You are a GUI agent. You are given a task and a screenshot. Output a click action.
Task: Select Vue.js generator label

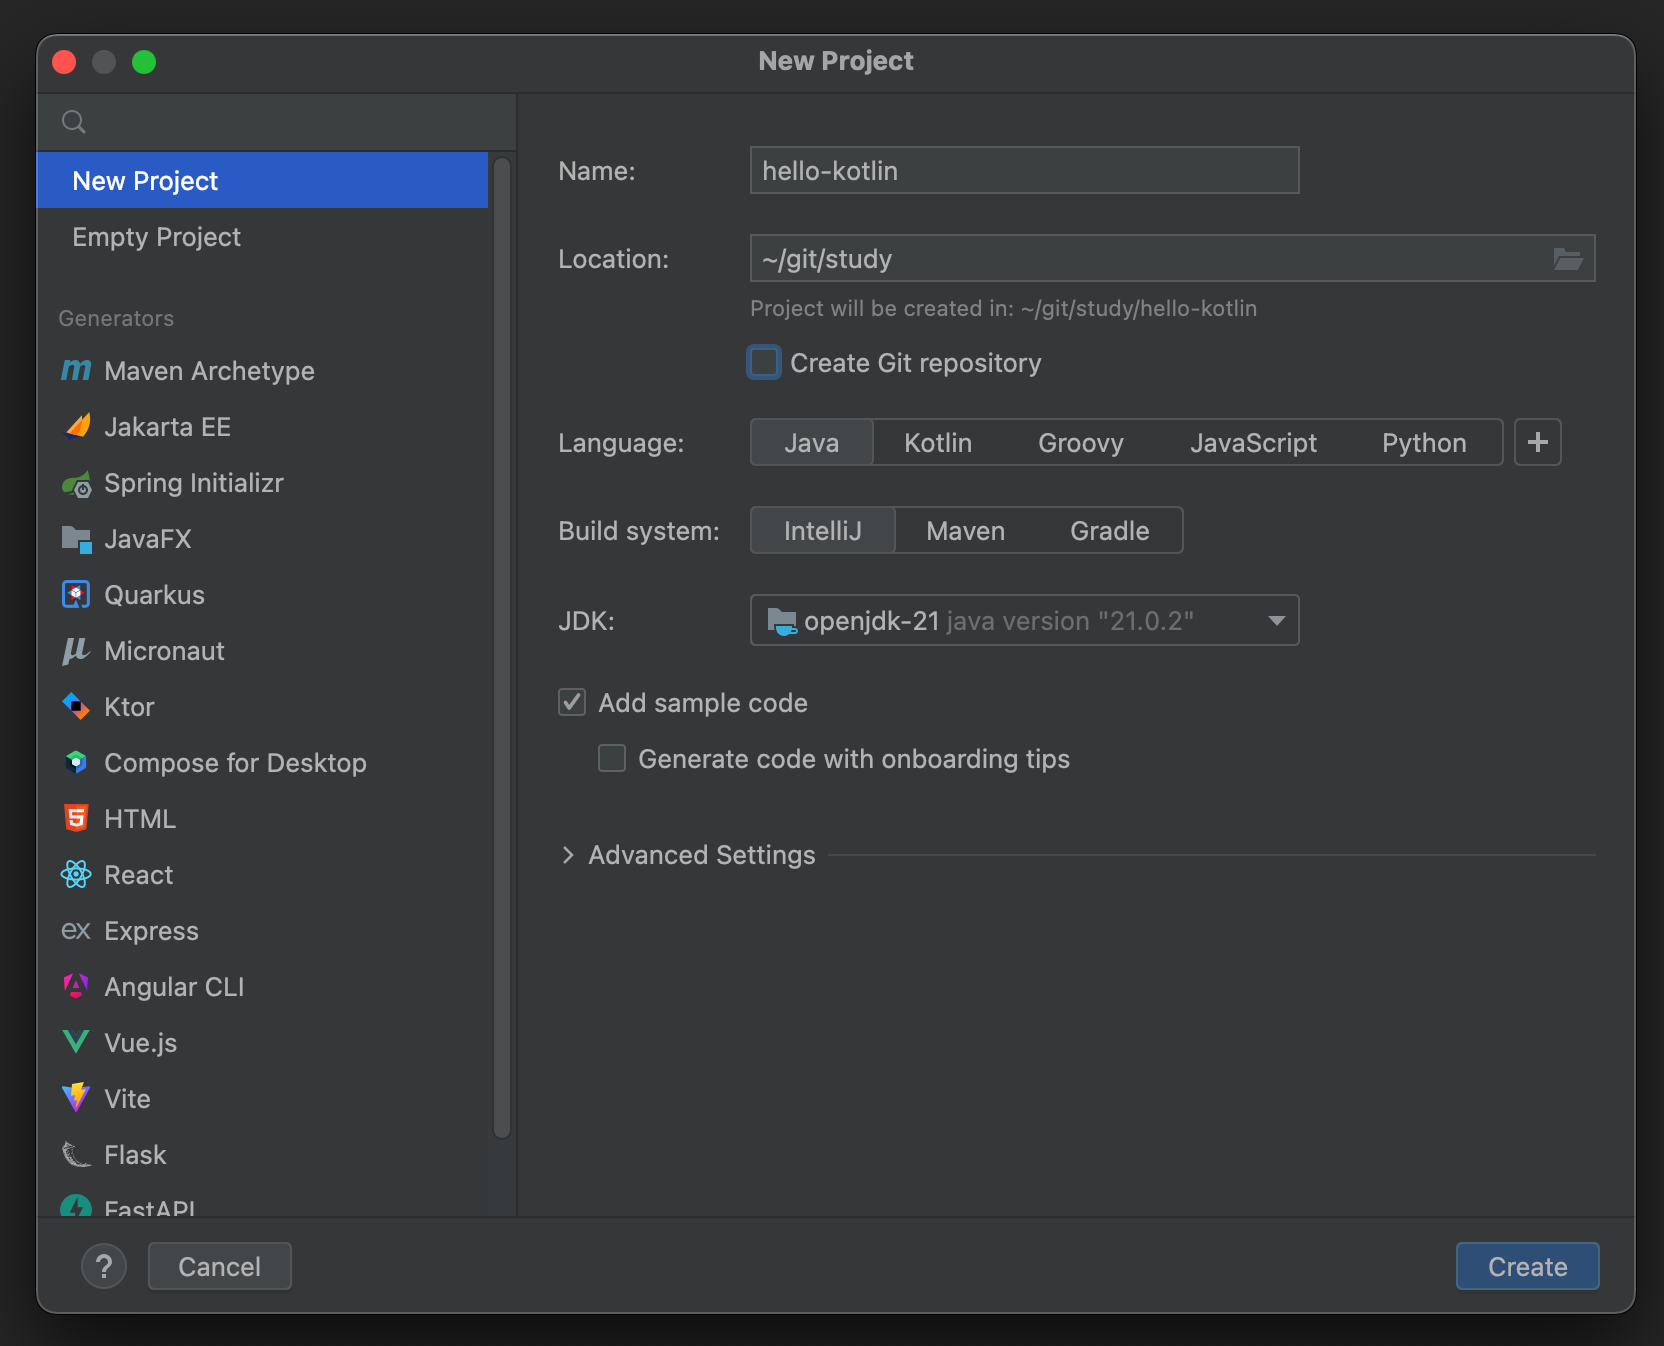pyautogui.click(x=140, y=1043)
